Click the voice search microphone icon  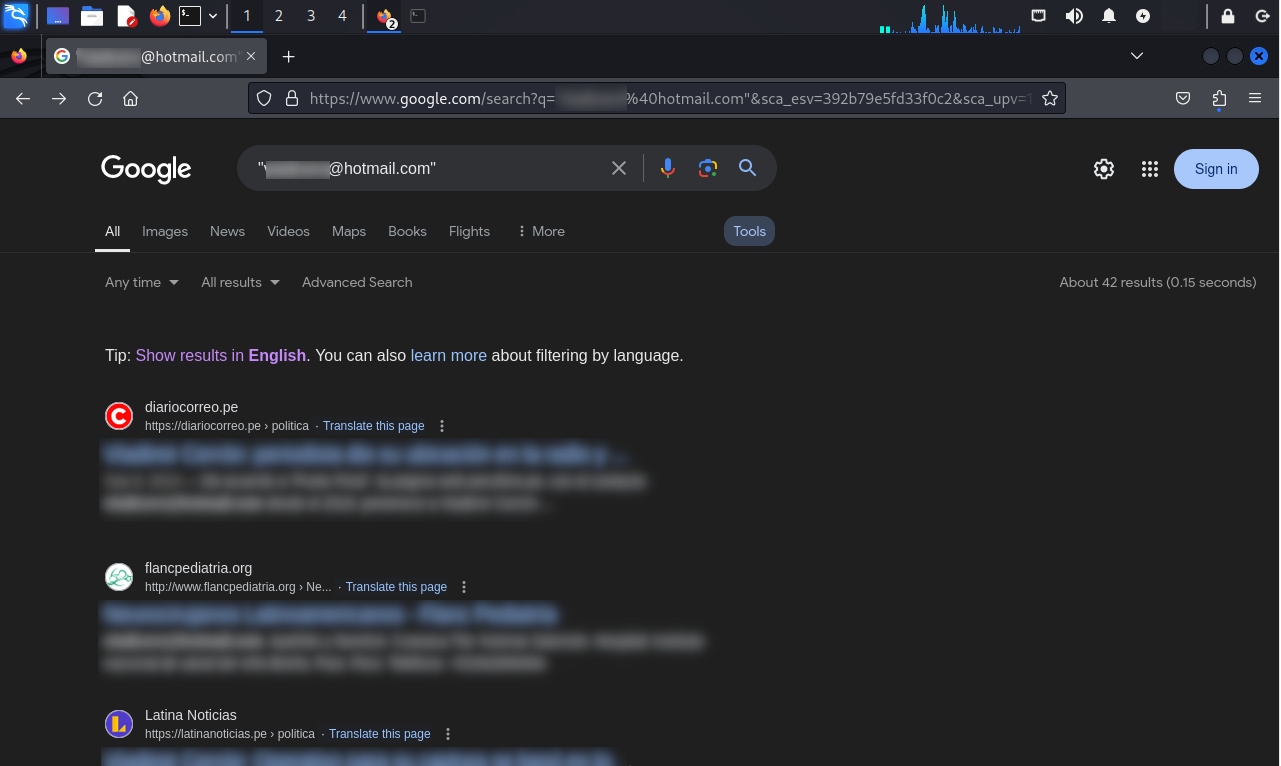[x=668, y=168]
